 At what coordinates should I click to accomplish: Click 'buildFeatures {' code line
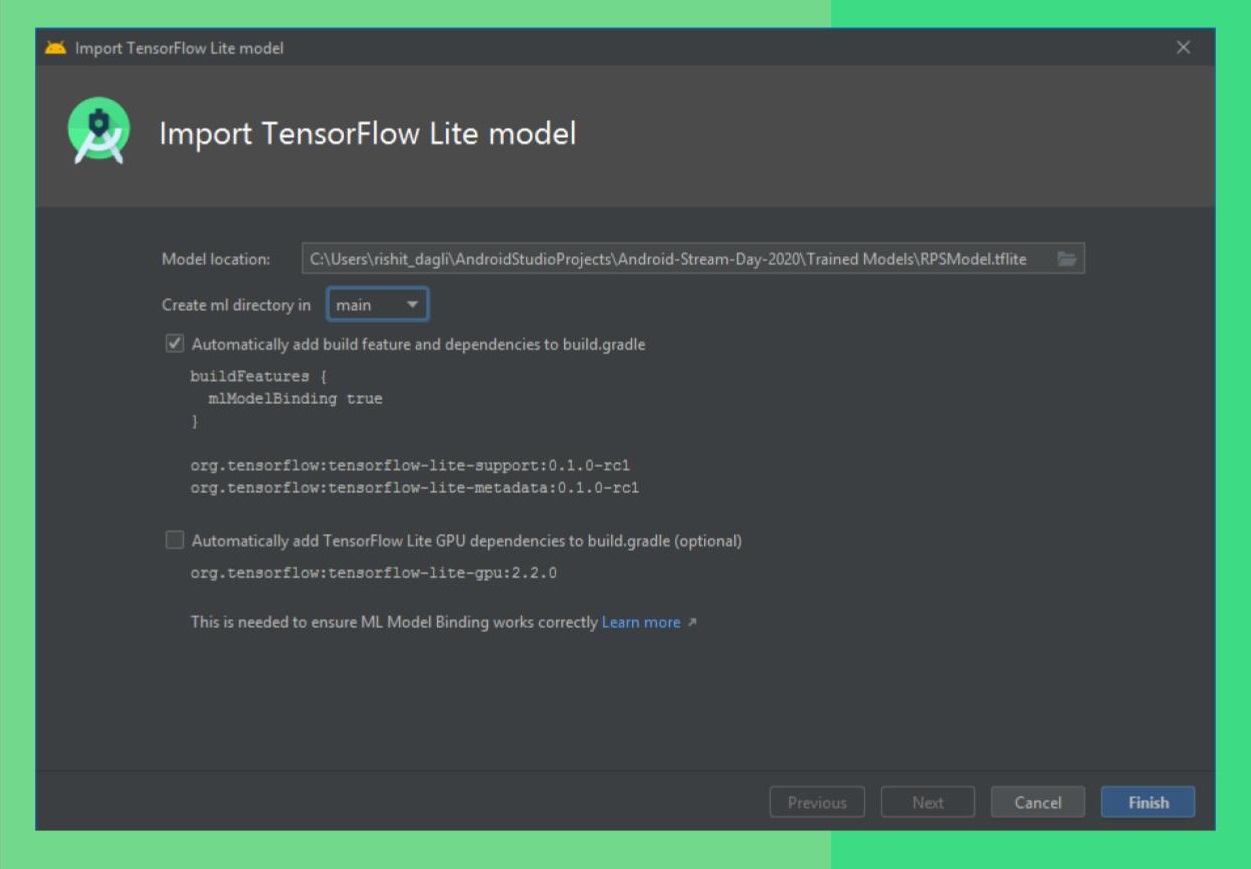(259, 377)
